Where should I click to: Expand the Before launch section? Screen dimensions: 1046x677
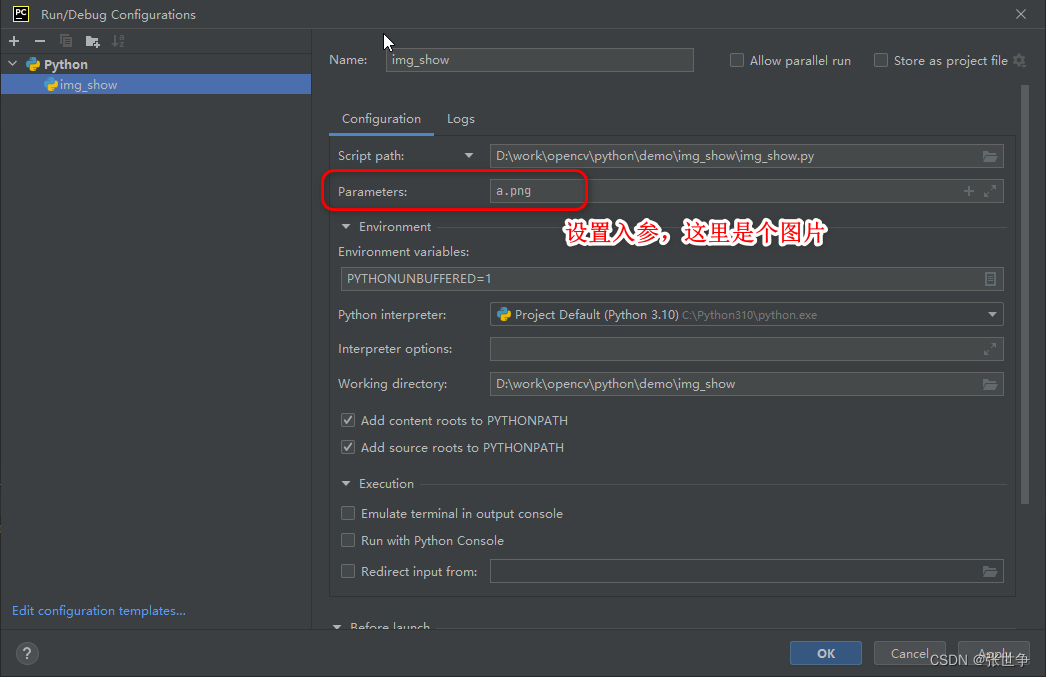coord(337,626)
